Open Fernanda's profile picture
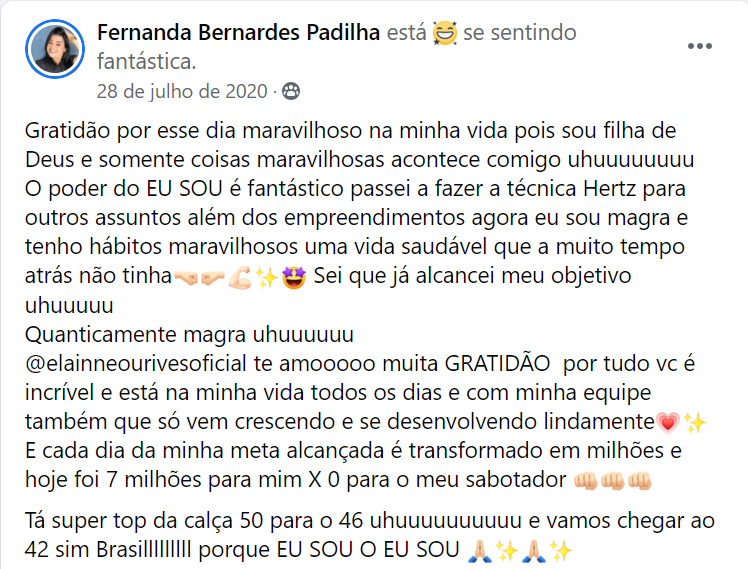The height and width of the screenshot is (569, 748). point(57,49)
